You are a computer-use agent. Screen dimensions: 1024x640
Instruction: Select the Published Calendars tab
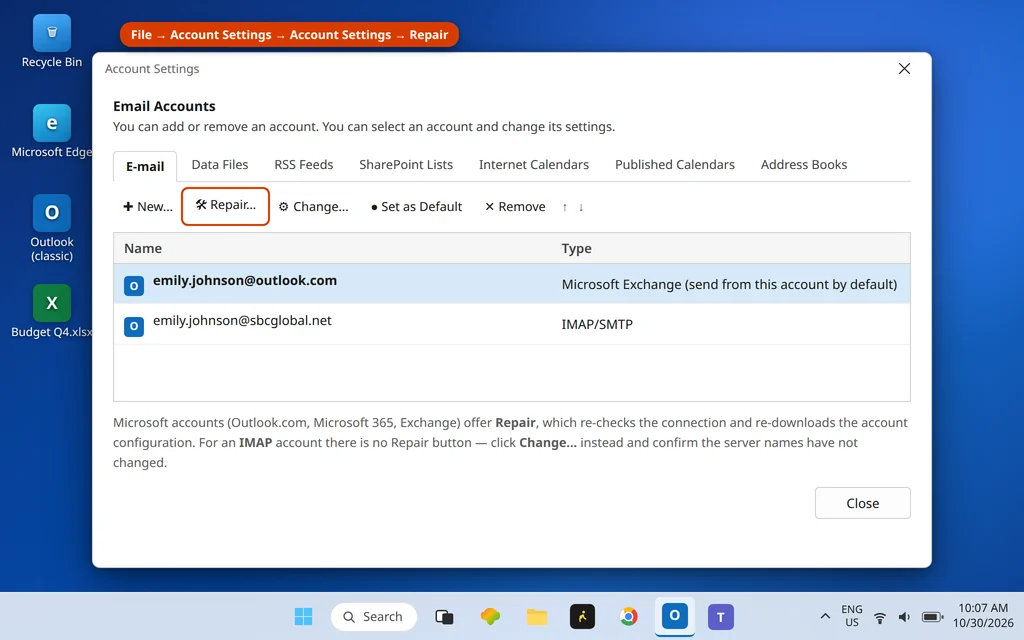[675, 165]
